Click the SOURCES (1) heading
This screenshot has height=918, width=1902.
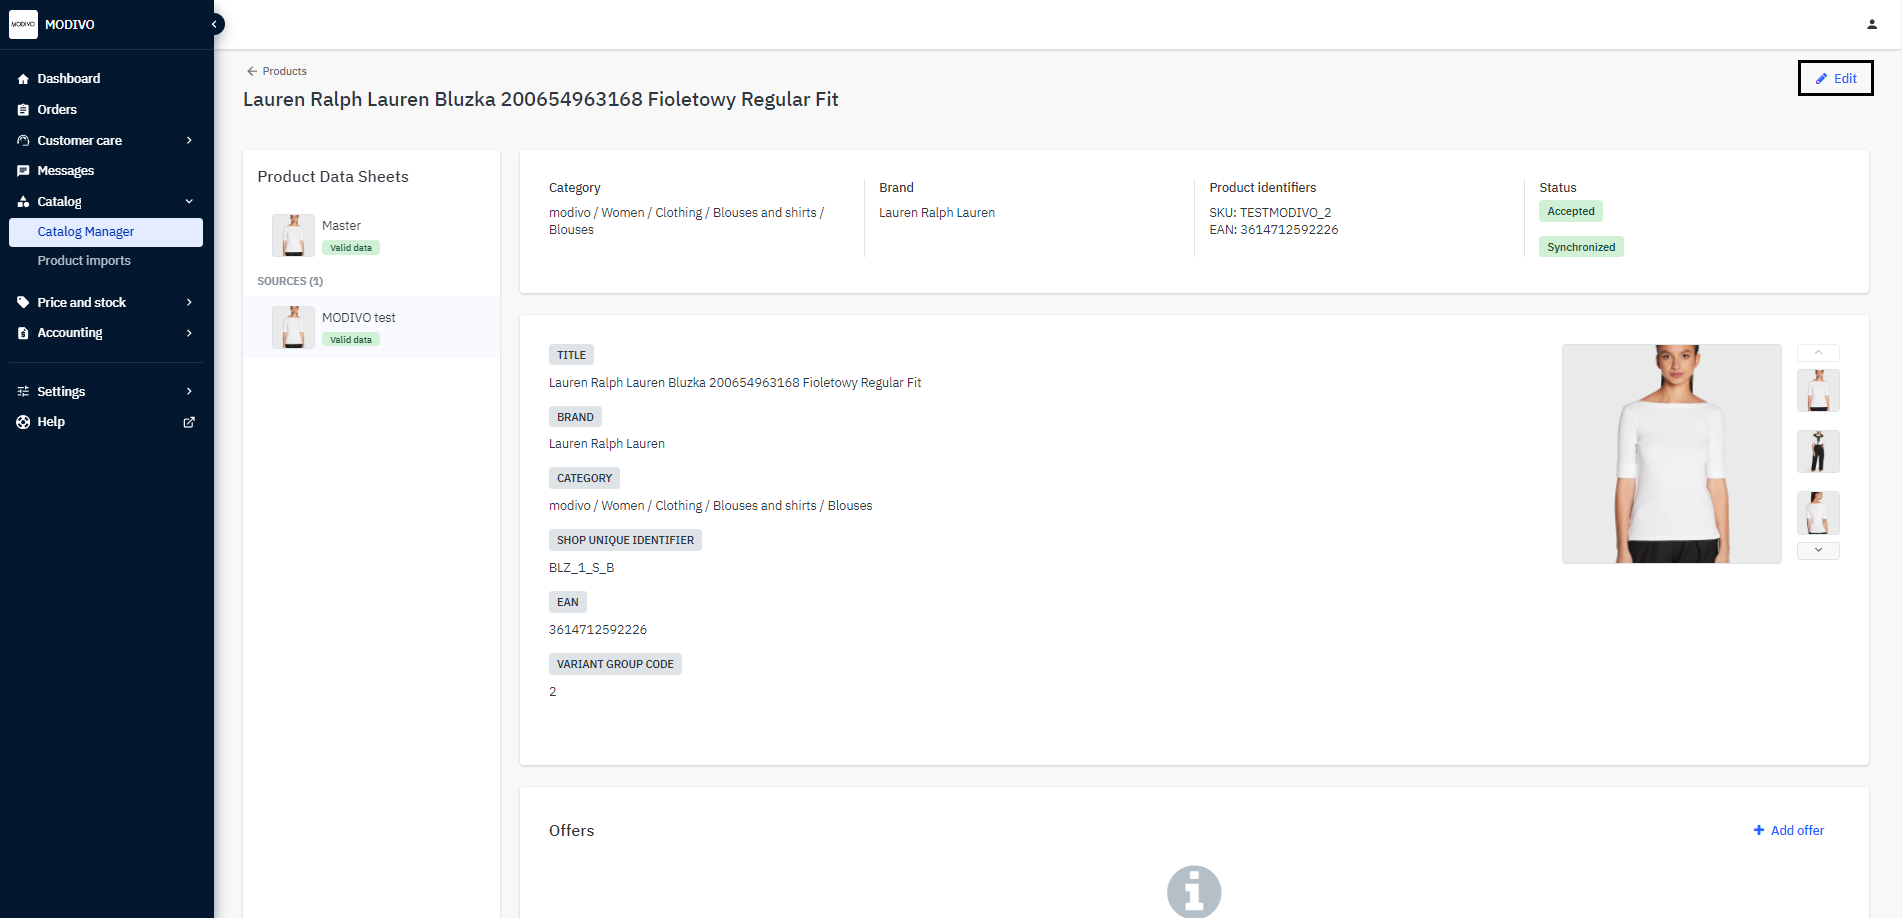click(x=290, y=281)
